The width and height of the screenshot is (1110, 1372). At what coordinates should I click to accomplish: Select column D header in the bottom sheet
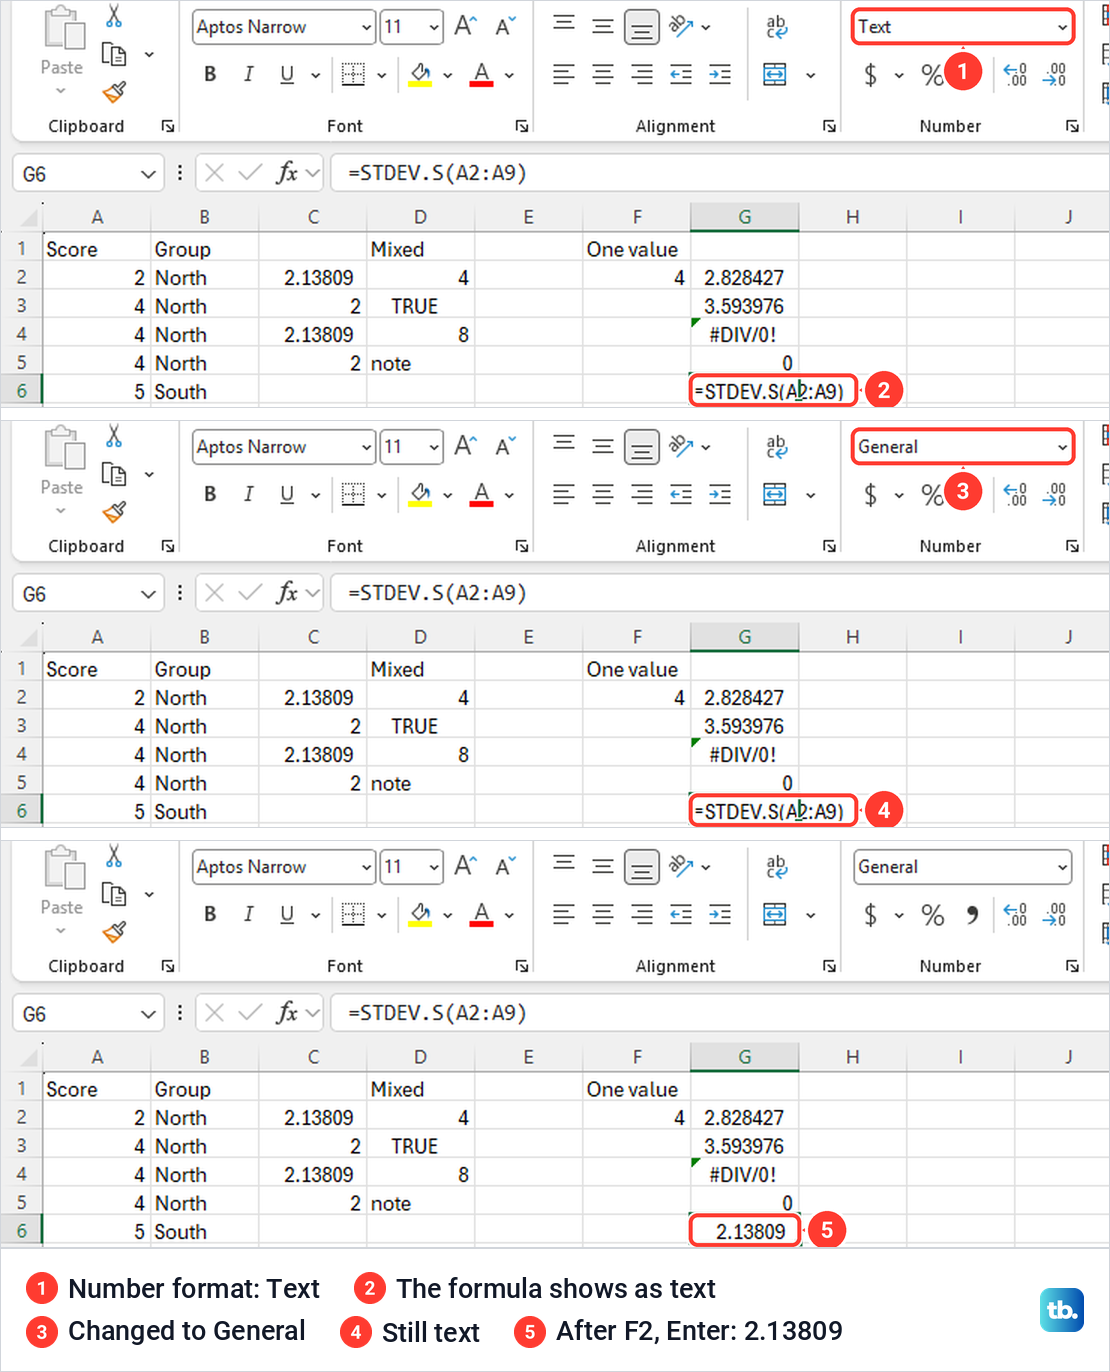(x=420, y=1057)
